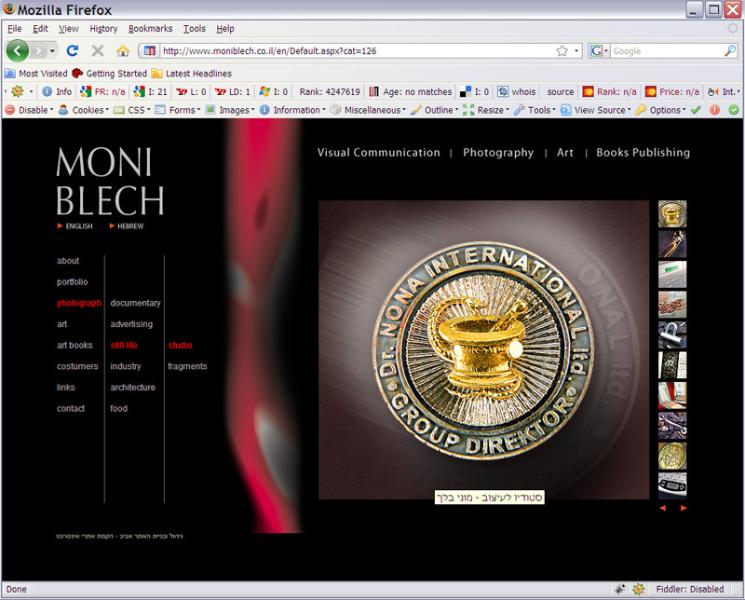Expand the developer Tools dropdown

tap(535, 110)
